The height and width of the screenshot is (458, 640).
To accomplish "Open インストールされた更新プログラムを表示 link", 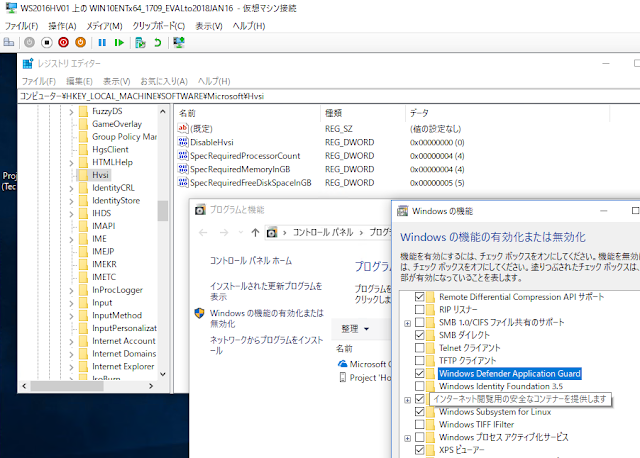I will (x=266, y=291).
